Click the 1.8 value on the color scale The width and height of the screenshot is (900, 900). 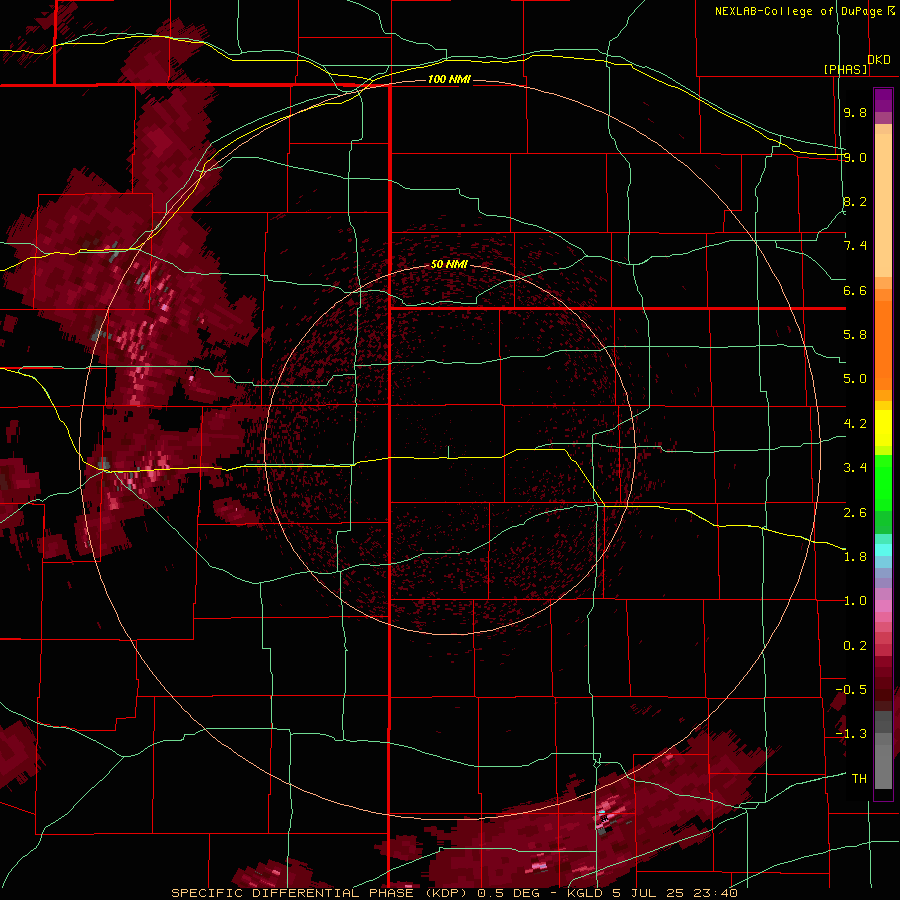(855, 557)
